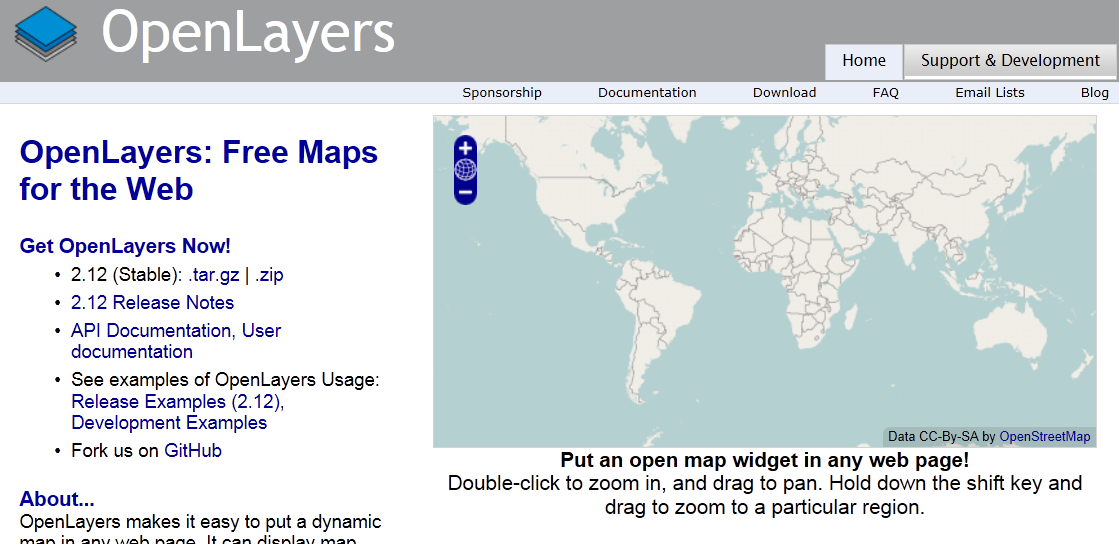Follow the GitHub link
This screenshot has height=544, width=1119.
pos(193,450)
